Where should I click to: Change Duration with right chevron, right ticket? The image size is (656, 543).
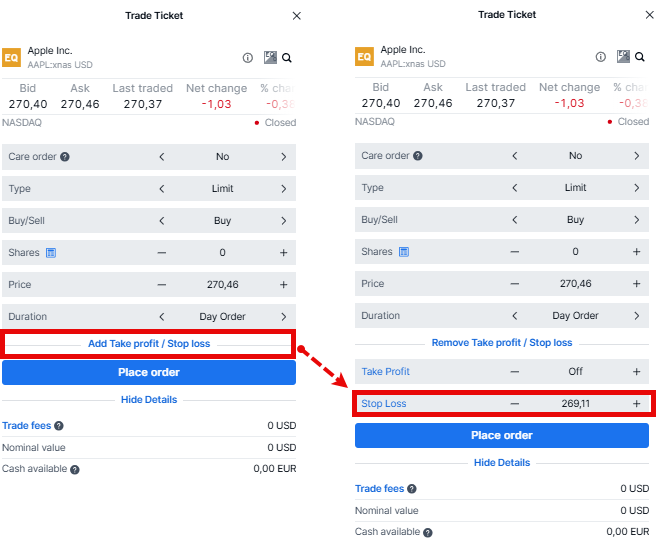(x=636, y=316)
